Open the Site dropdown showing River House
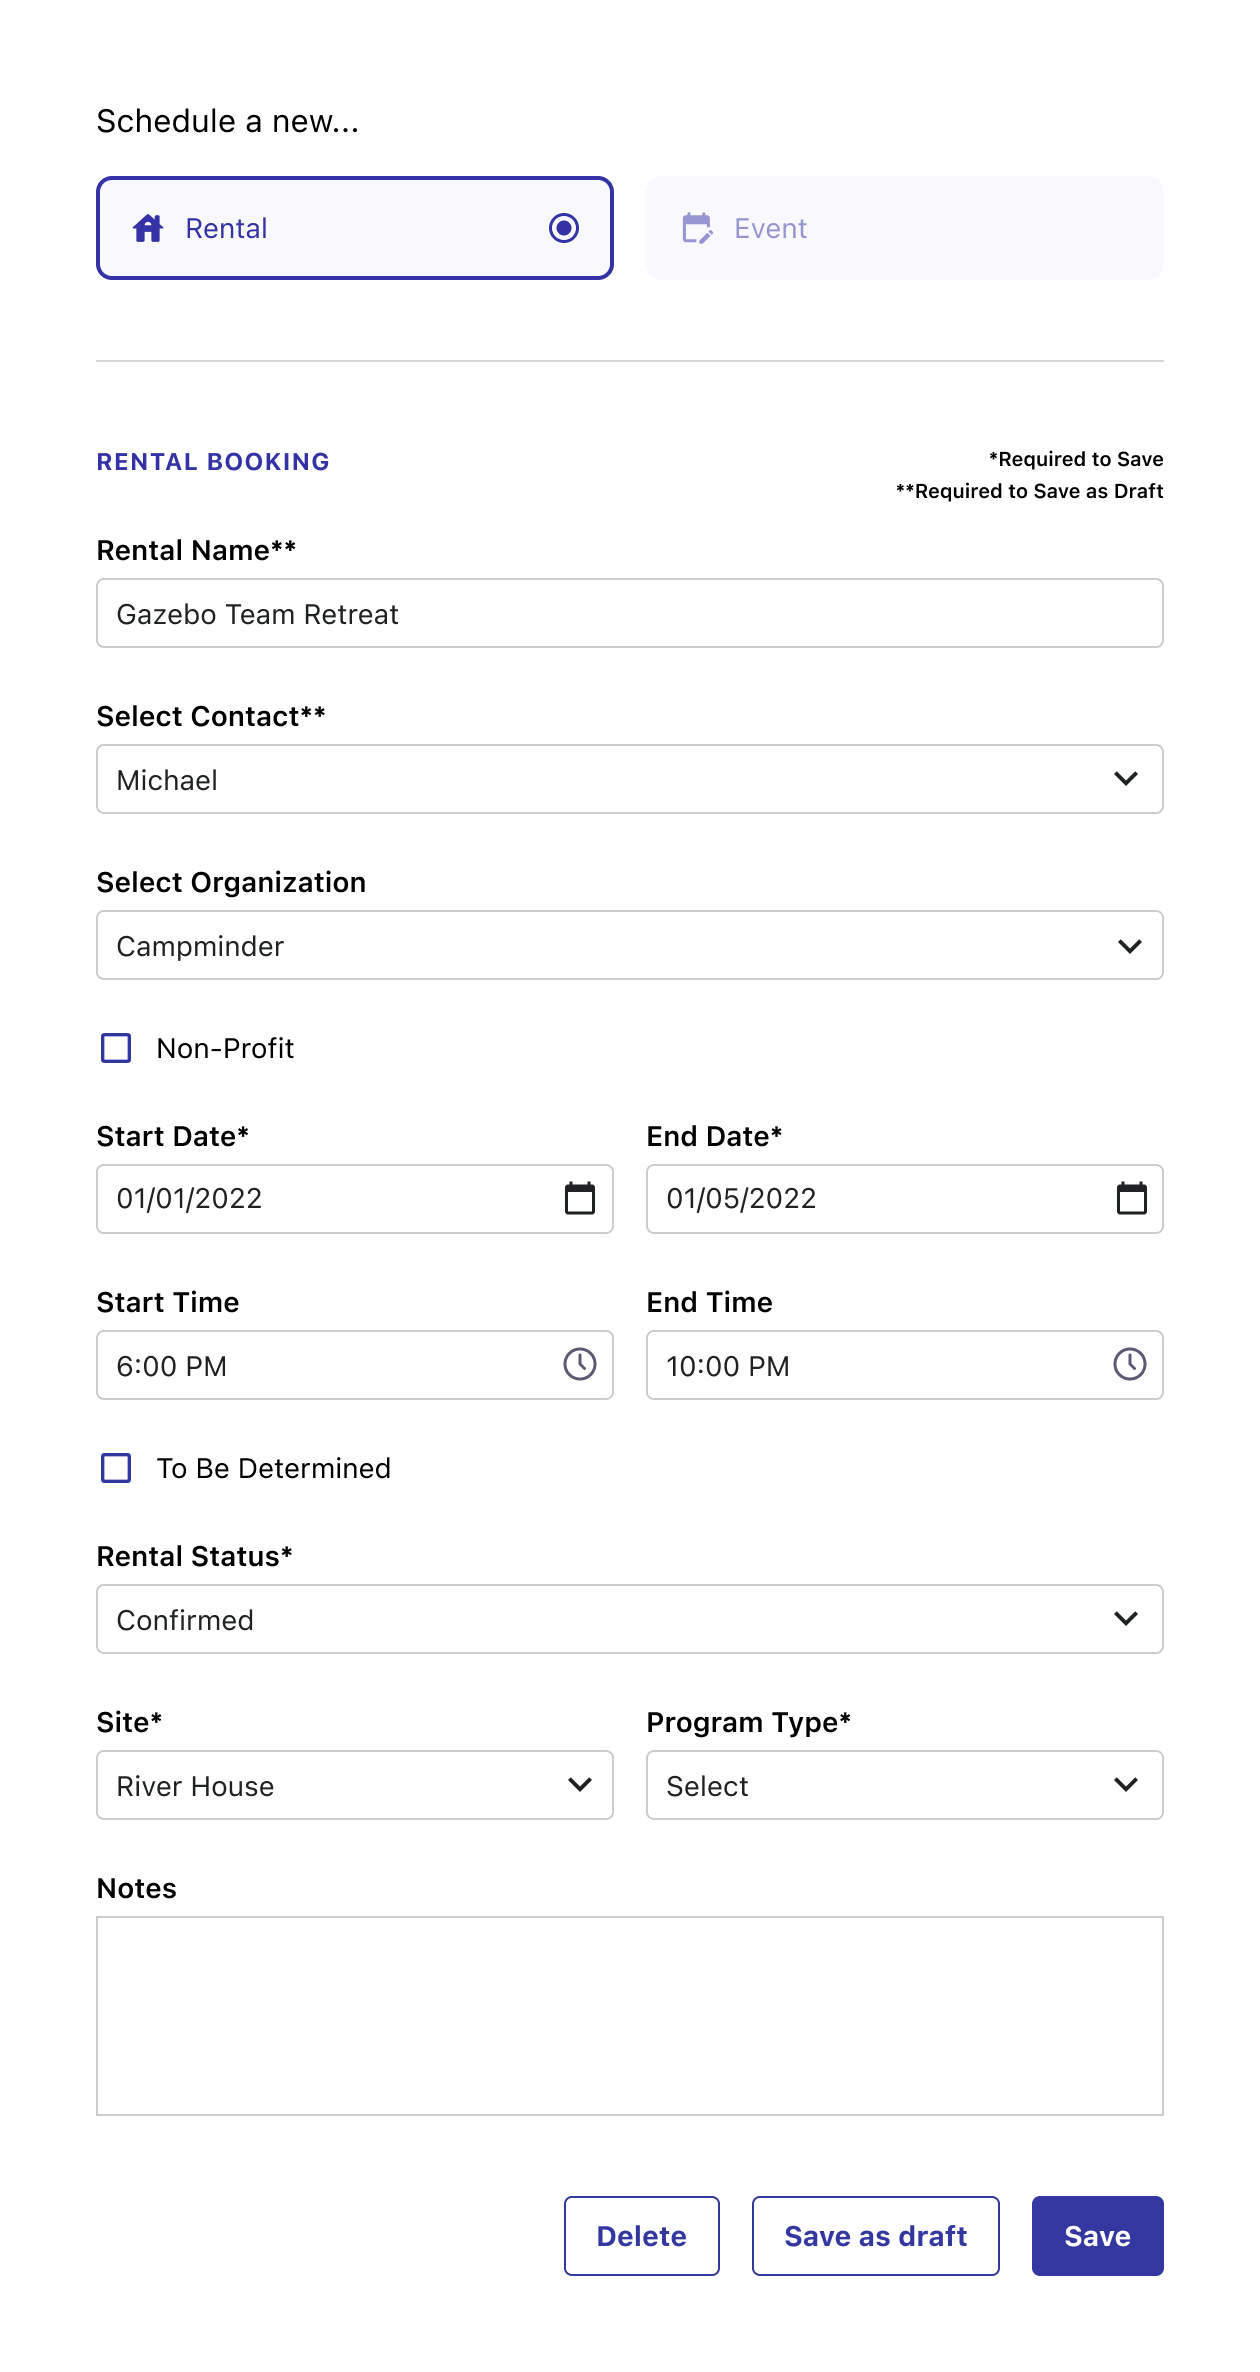Screen dimensions: 1260x2372 click(x=354, y=1785)
